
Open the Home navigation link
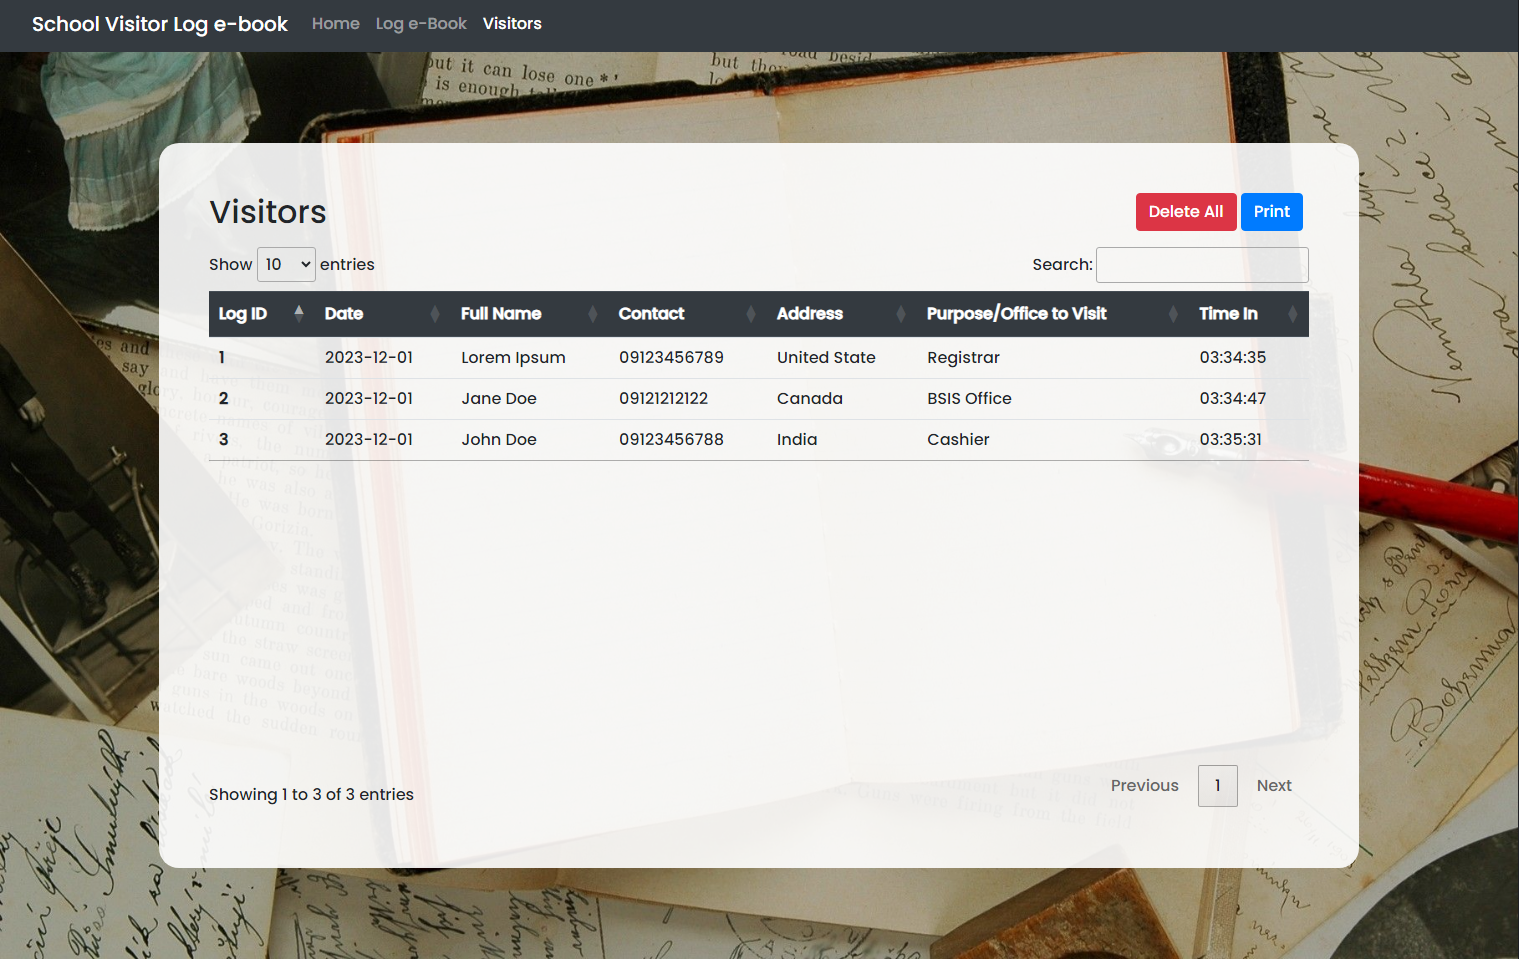pyautogui.click(x=335, y=24)
